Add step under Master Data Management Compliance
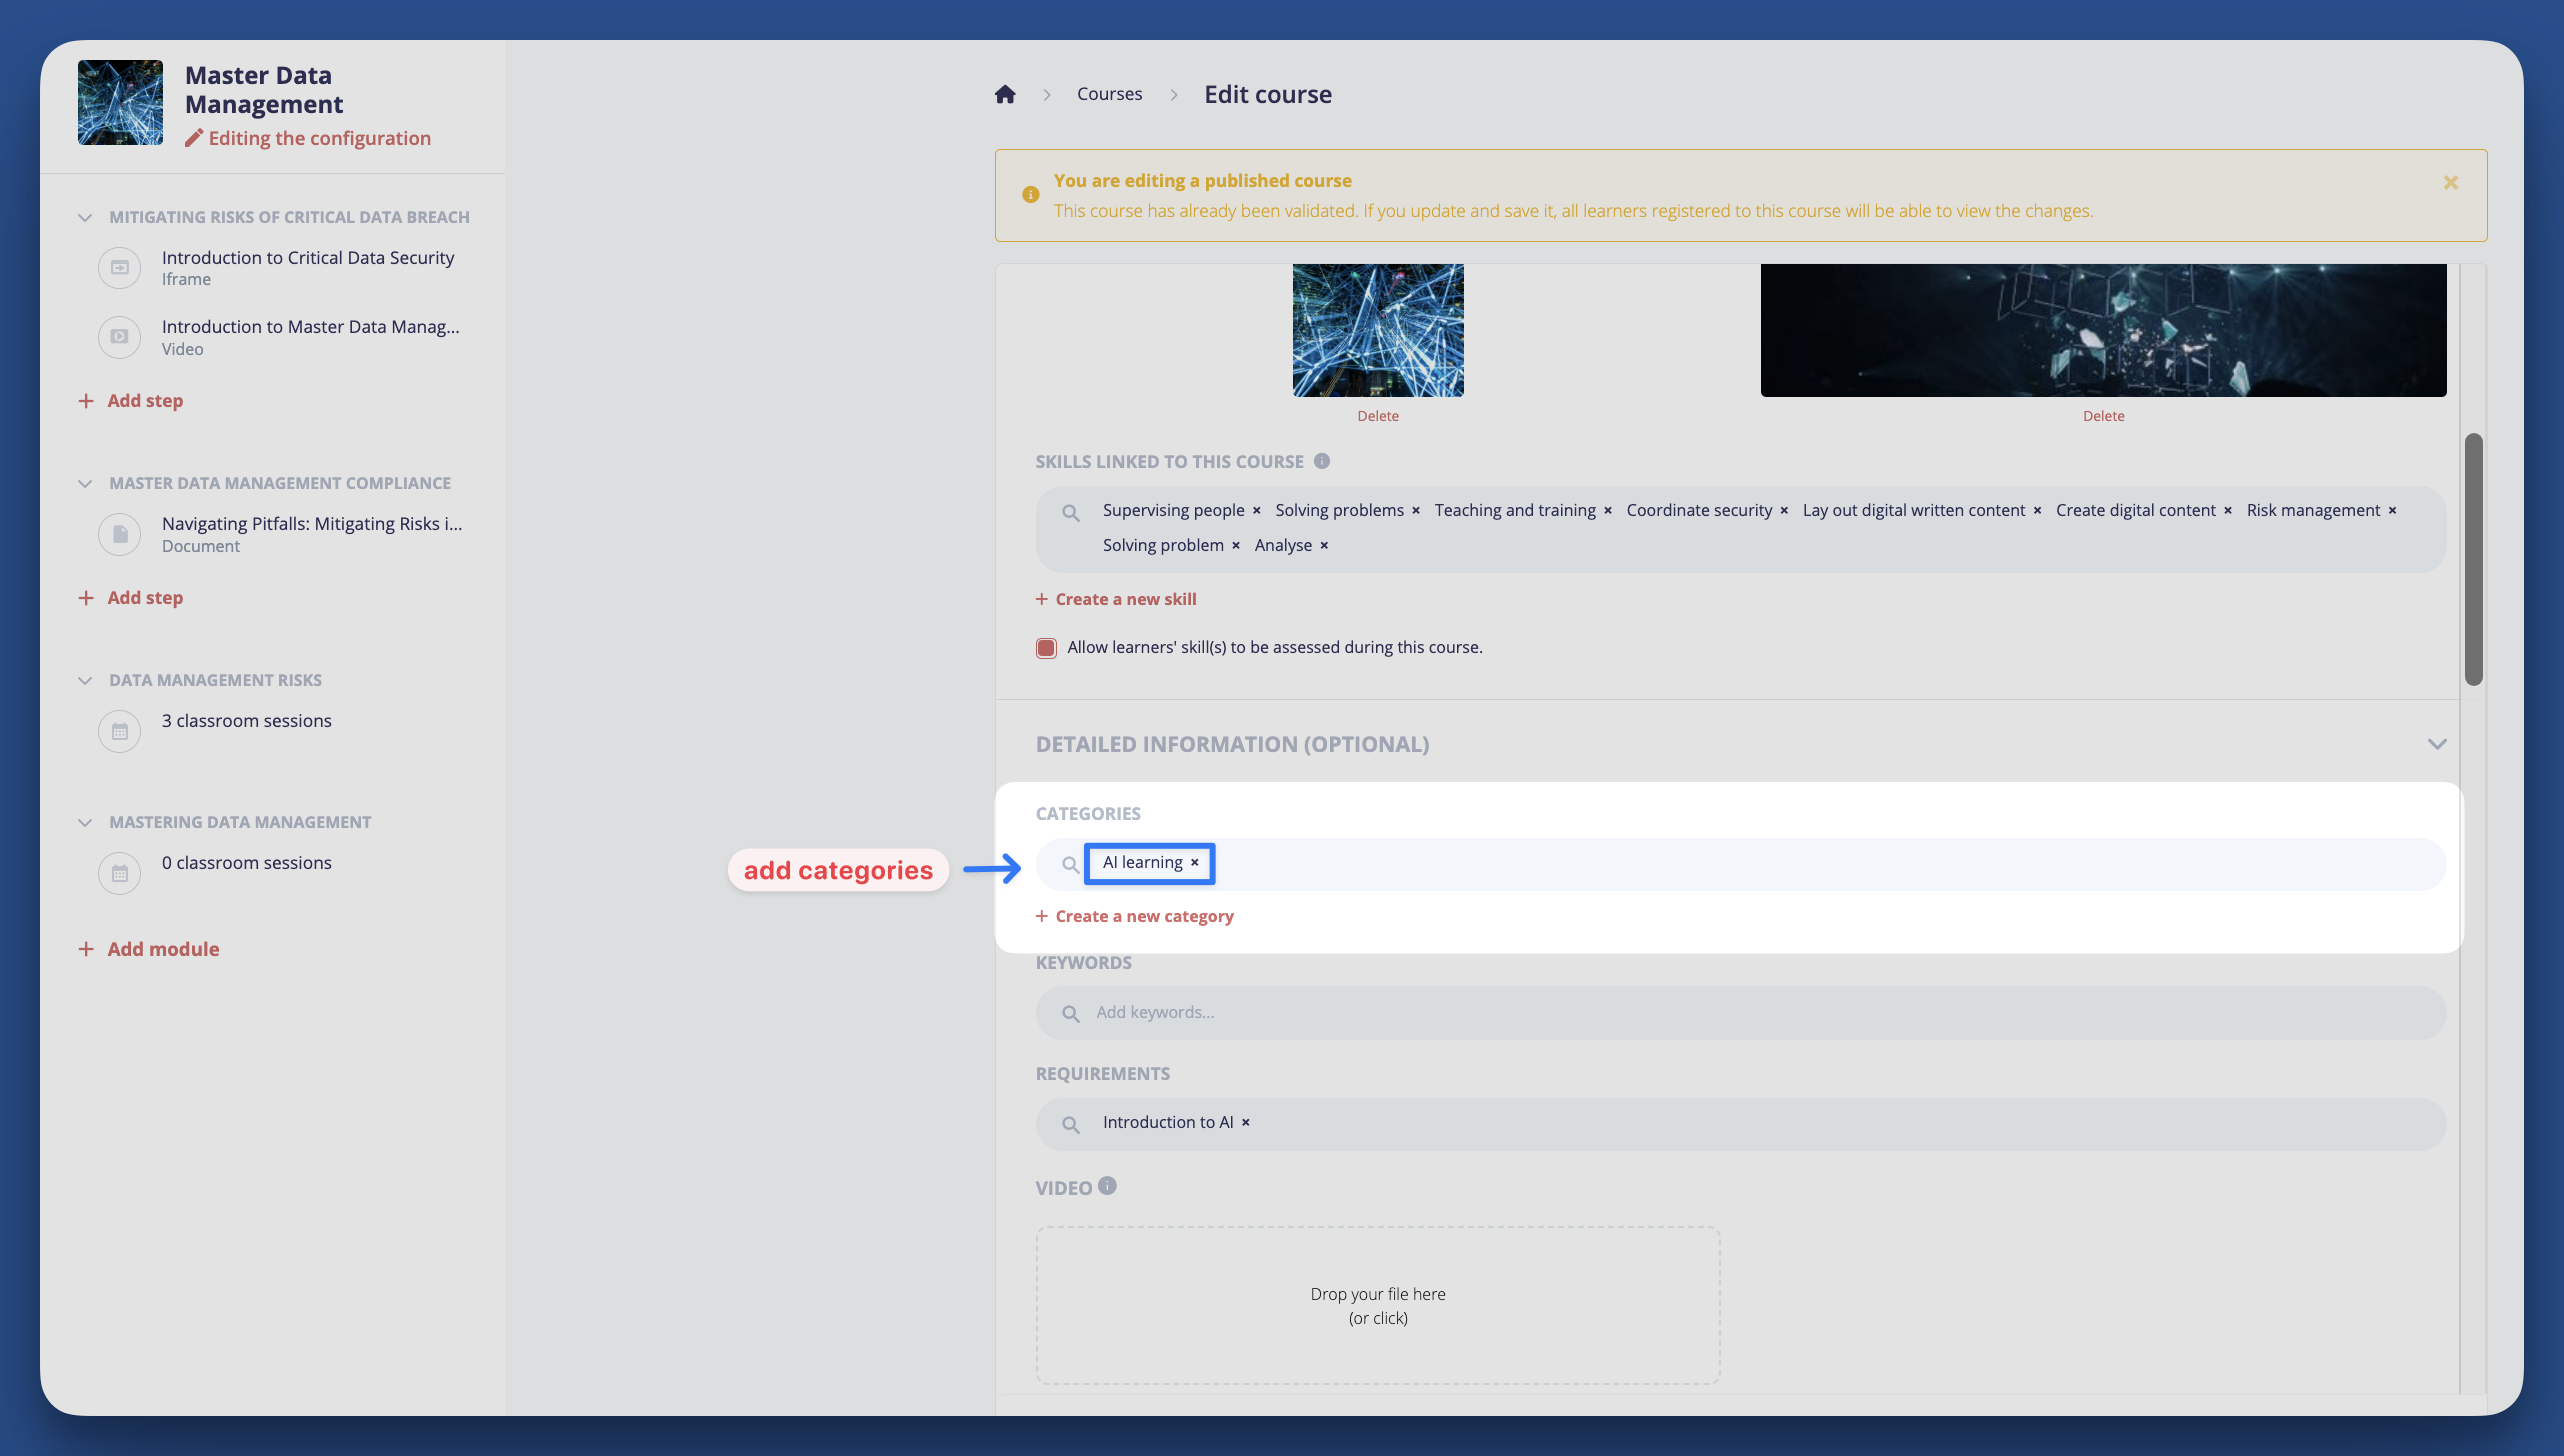2564x1456 pixels. 131,598
